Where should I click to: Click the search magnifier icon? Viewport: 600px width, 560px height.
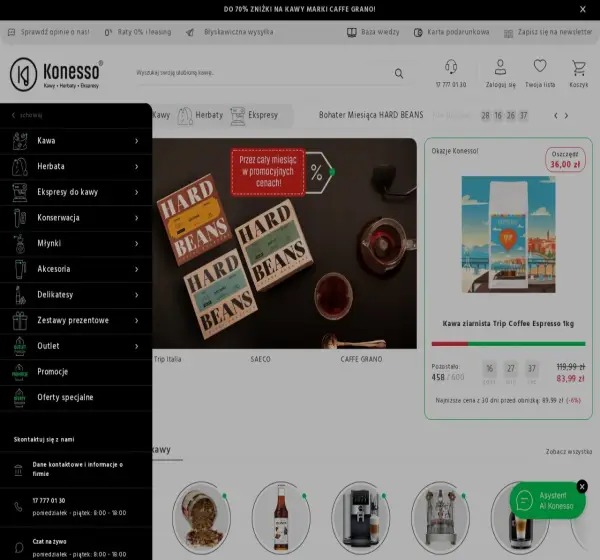(399, 73)
